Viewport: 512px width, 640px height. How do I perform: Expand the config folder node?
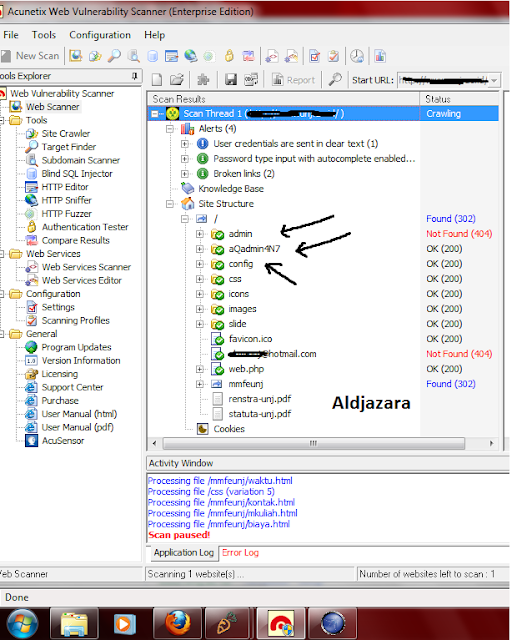[x=200, y=264]
